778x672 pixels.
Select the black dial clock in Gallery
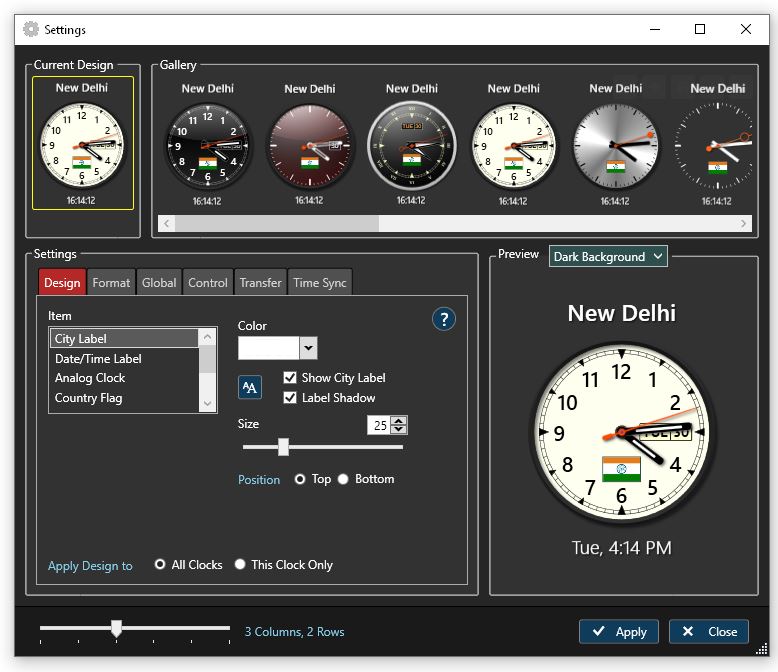[207, 145]
